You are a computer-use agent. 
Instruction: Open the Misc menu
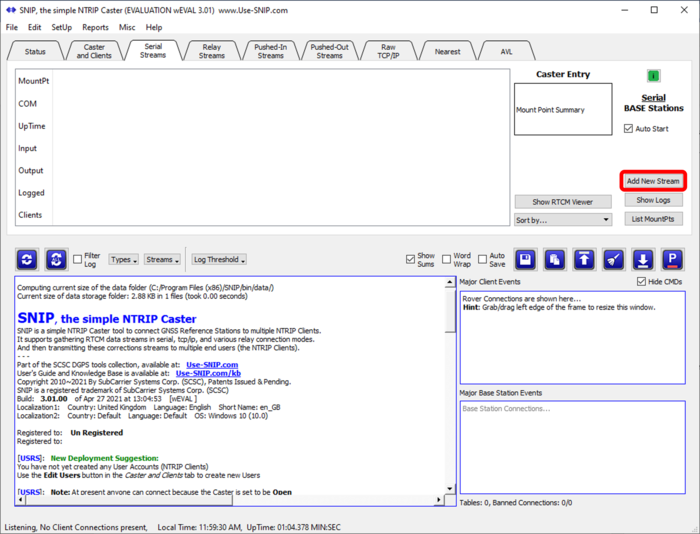click(x=127, y=27)
